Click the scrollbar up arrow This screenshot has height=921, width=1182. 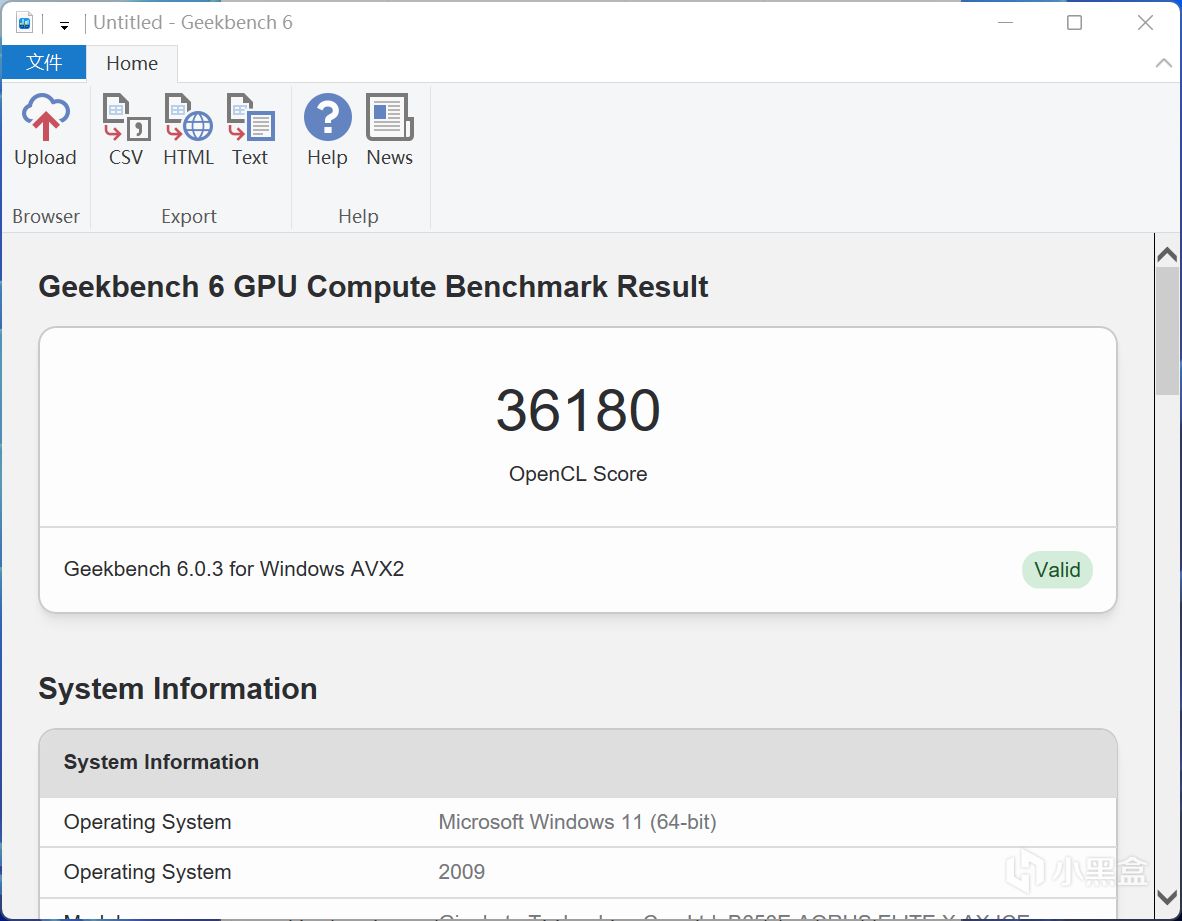click(1167, 254)
